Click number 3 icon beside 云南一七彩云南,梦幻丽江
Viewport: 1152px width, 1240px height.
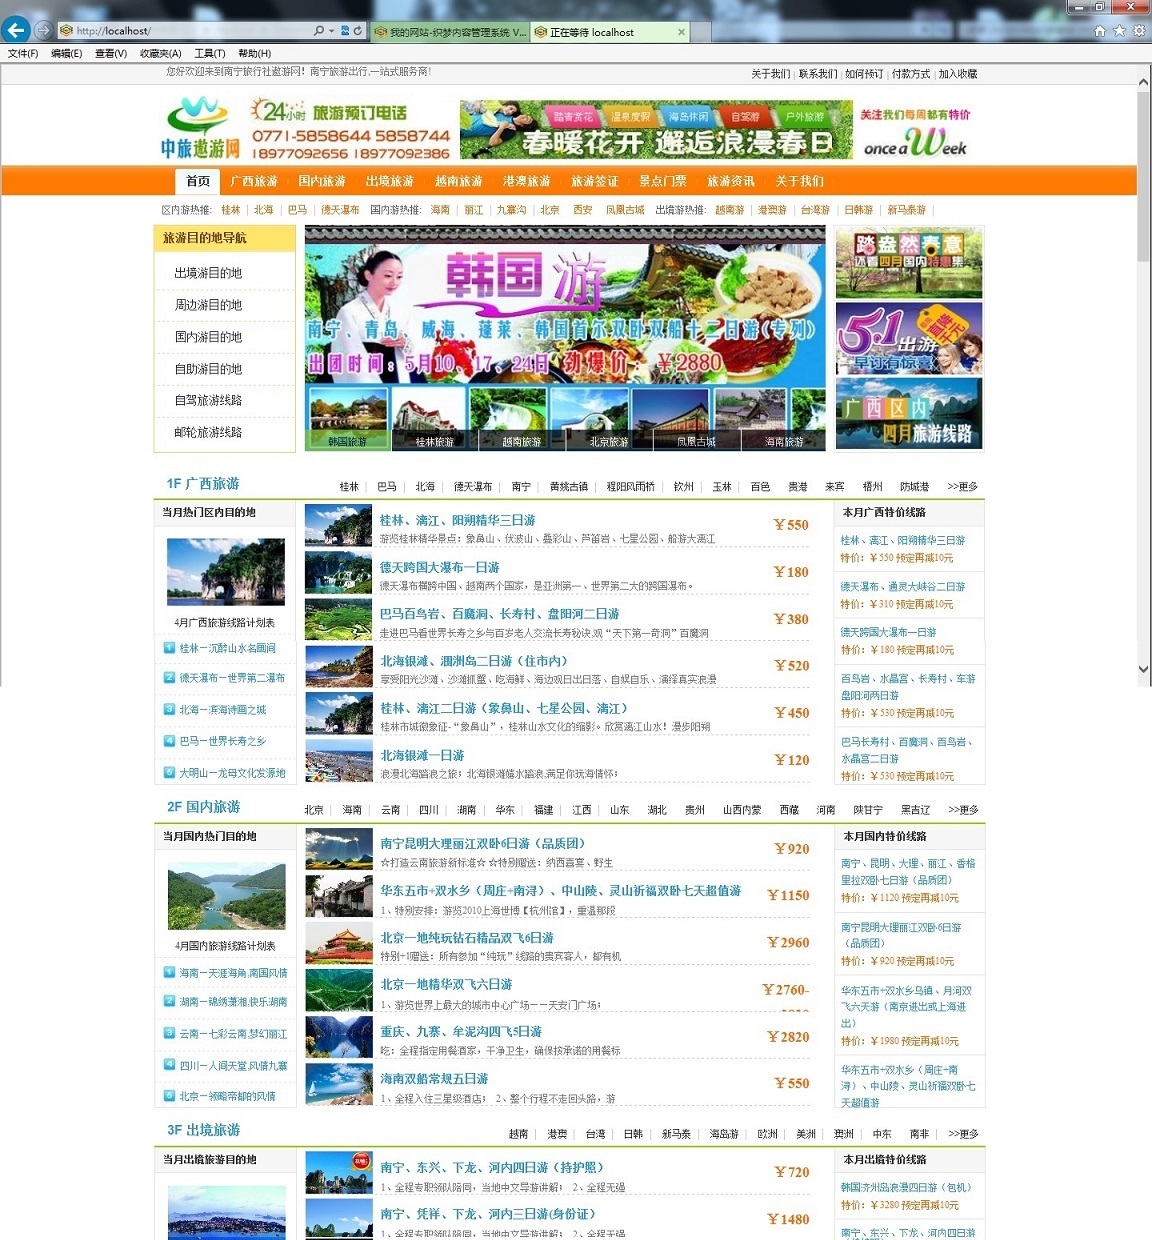(x=169, y=1034)
